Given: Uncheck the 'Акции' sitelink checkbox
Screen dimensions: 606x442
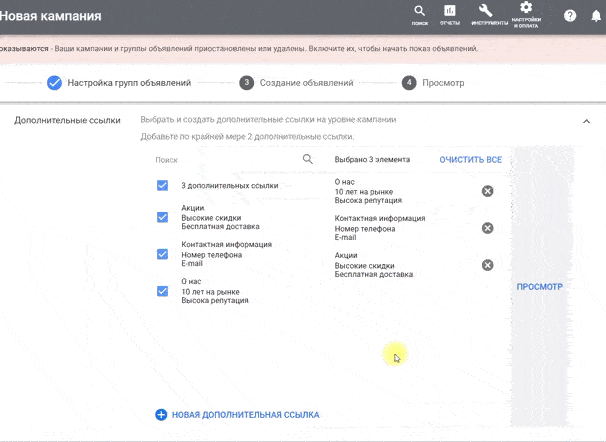Looking at the screenshot, I should pos(162,217).
